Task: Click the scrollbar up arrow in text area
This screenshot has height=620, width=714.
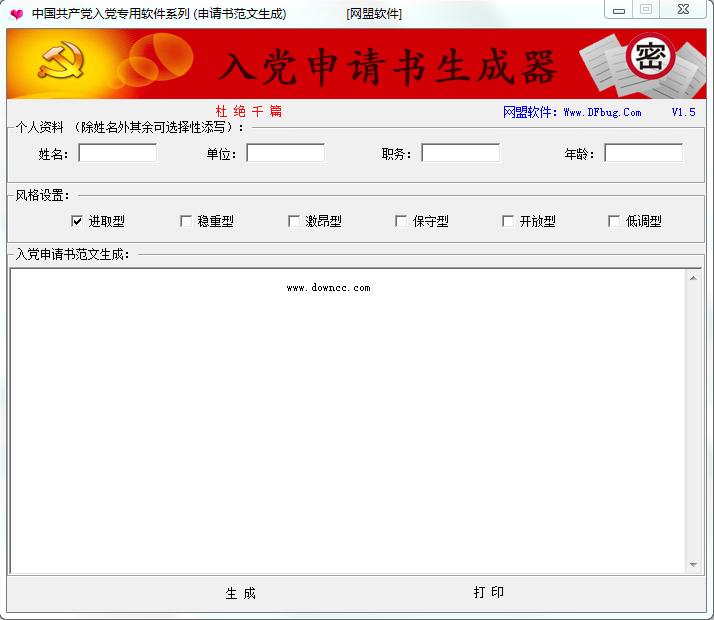Action: click(693, 278)
